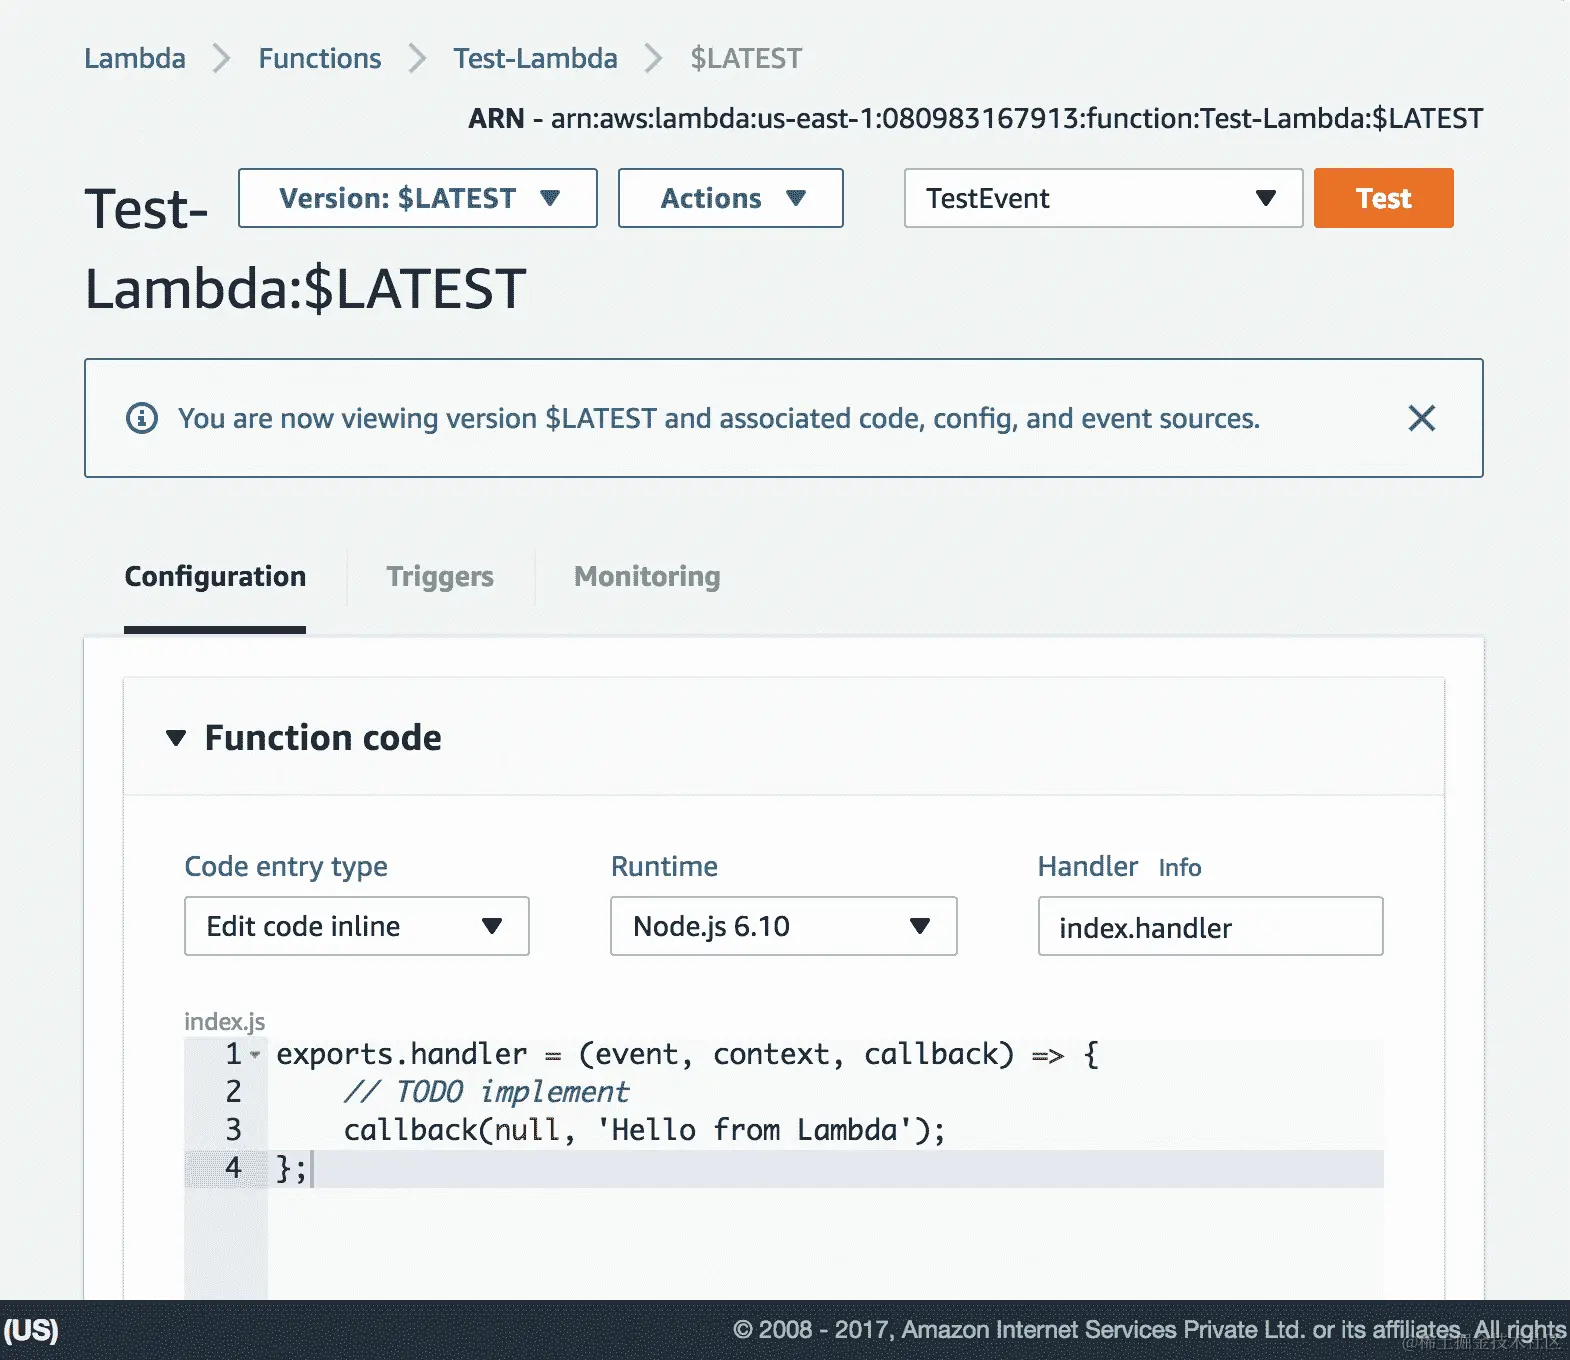
Task: Click the callback Hello from Lambda line
Action: 644,1130
